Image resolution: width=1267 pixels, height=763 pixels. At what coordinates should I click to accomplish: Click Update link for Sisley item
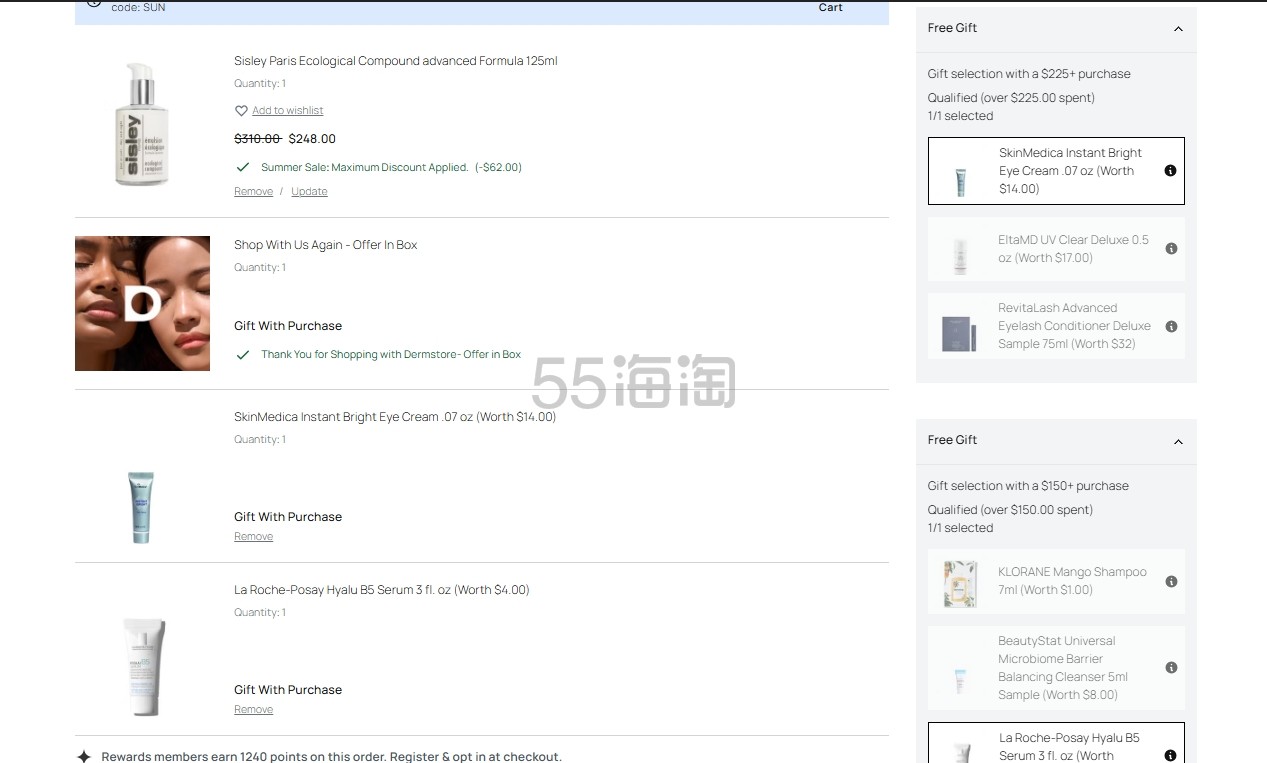tap(309, 192)
